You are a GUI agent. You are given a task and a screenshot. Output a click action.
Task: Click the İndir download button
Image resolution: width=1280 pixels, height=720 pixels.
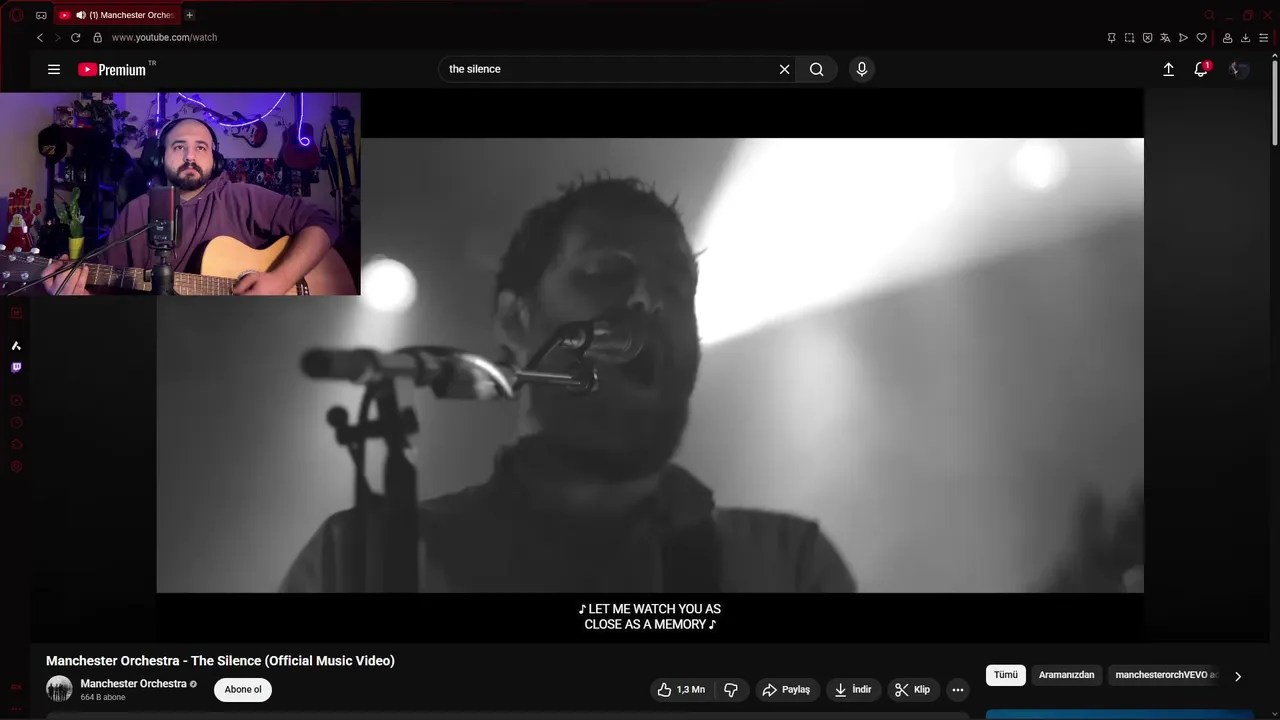tap(853, 690)
